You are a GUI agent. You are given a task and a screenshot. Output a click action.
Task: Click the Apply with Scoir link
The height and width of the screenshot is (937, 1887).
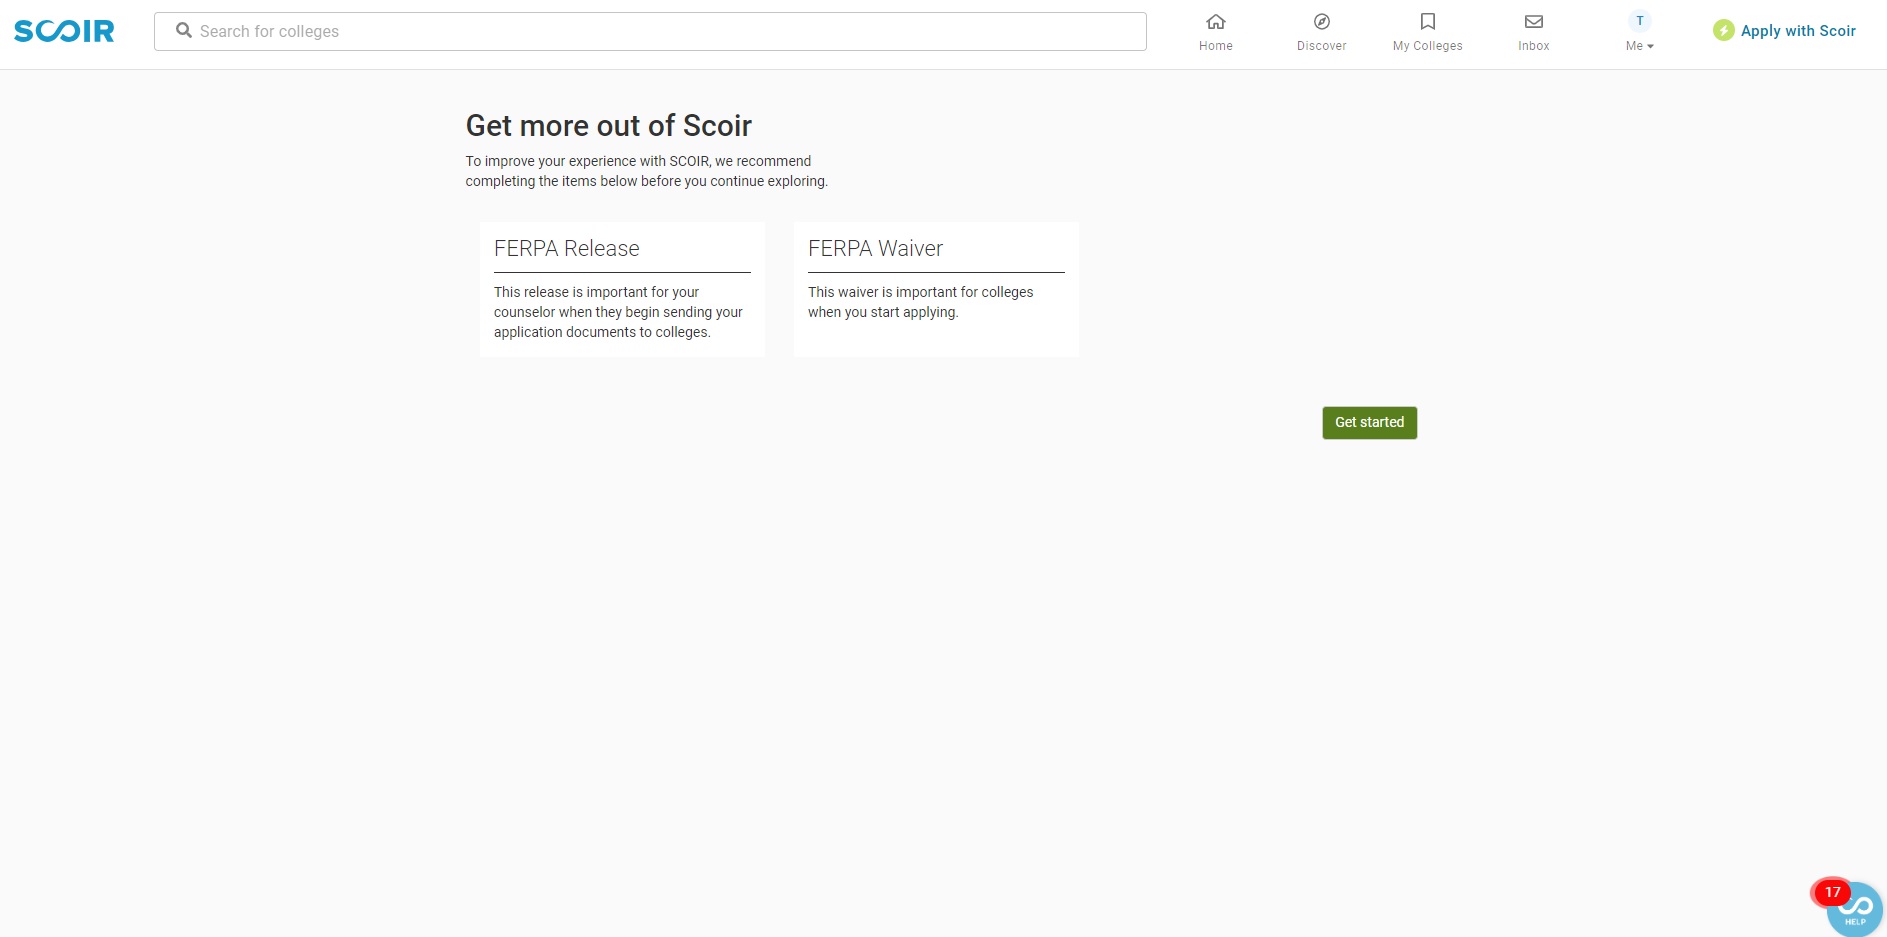(1798, 31)
